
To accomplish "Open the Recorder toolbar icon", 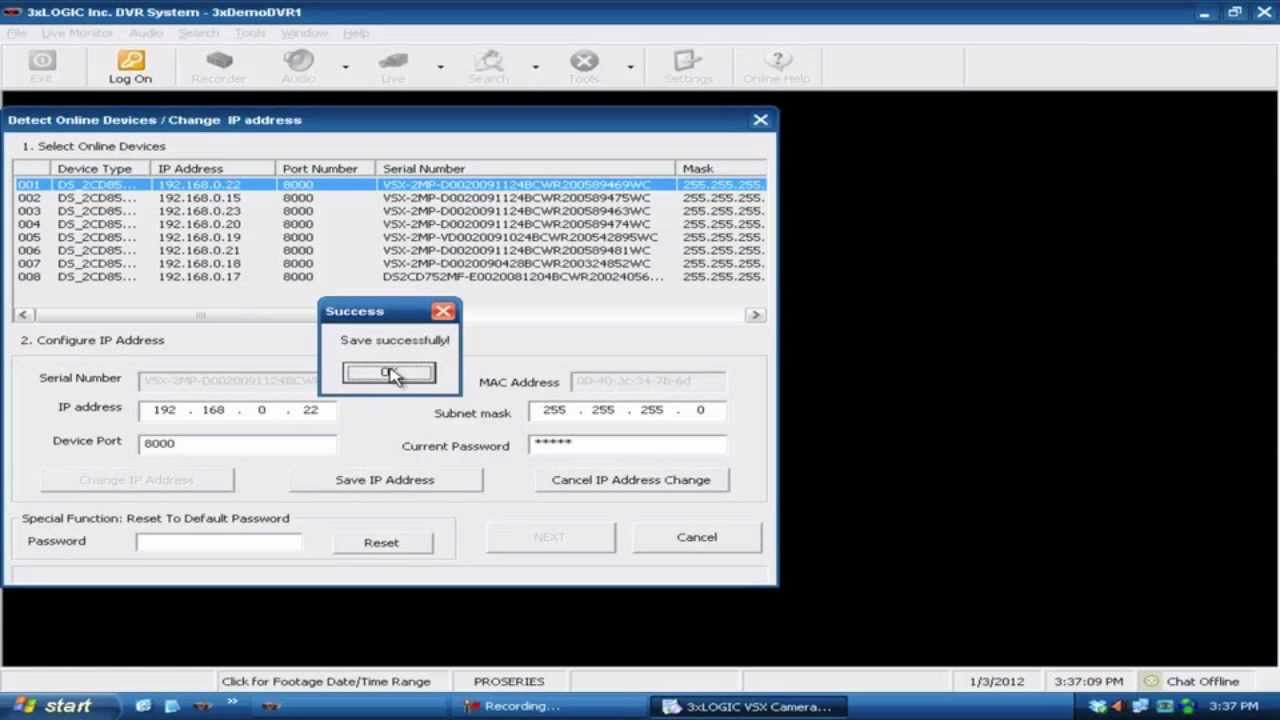I will [x=218, y=66].
